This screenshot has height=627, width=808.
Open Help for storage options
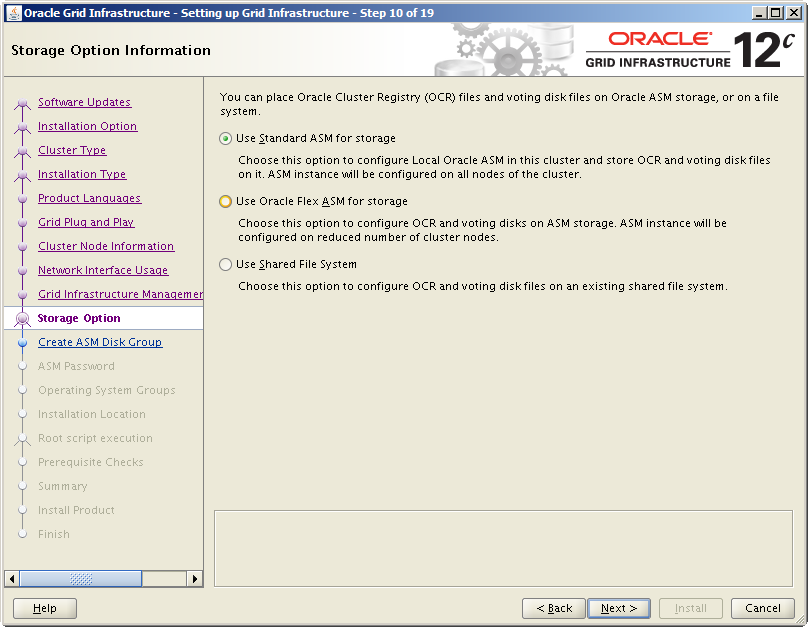(45, 608)
